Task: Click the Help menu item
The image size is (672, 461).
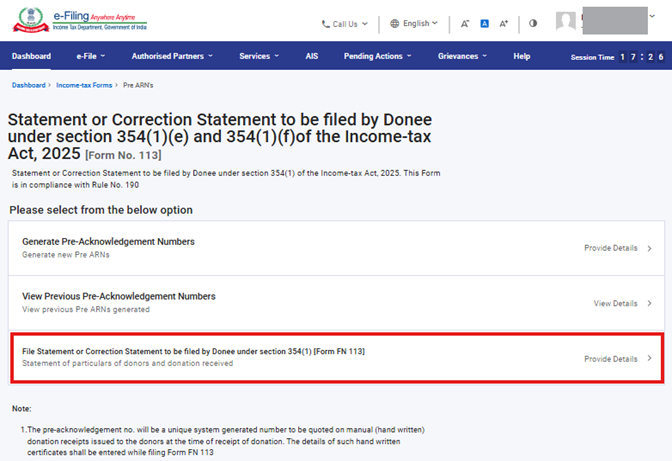Action: click(521, 56)
